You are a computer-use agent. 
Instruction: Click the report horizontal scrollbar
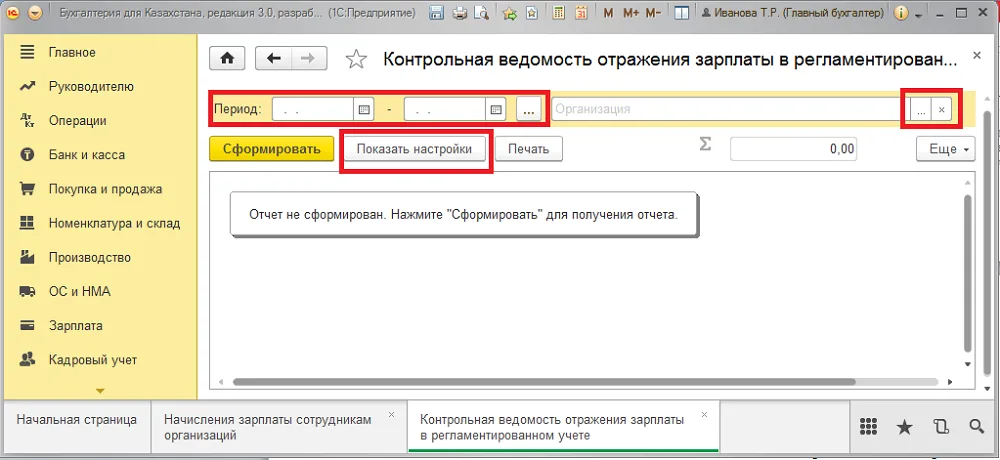[x=543, y=382]
